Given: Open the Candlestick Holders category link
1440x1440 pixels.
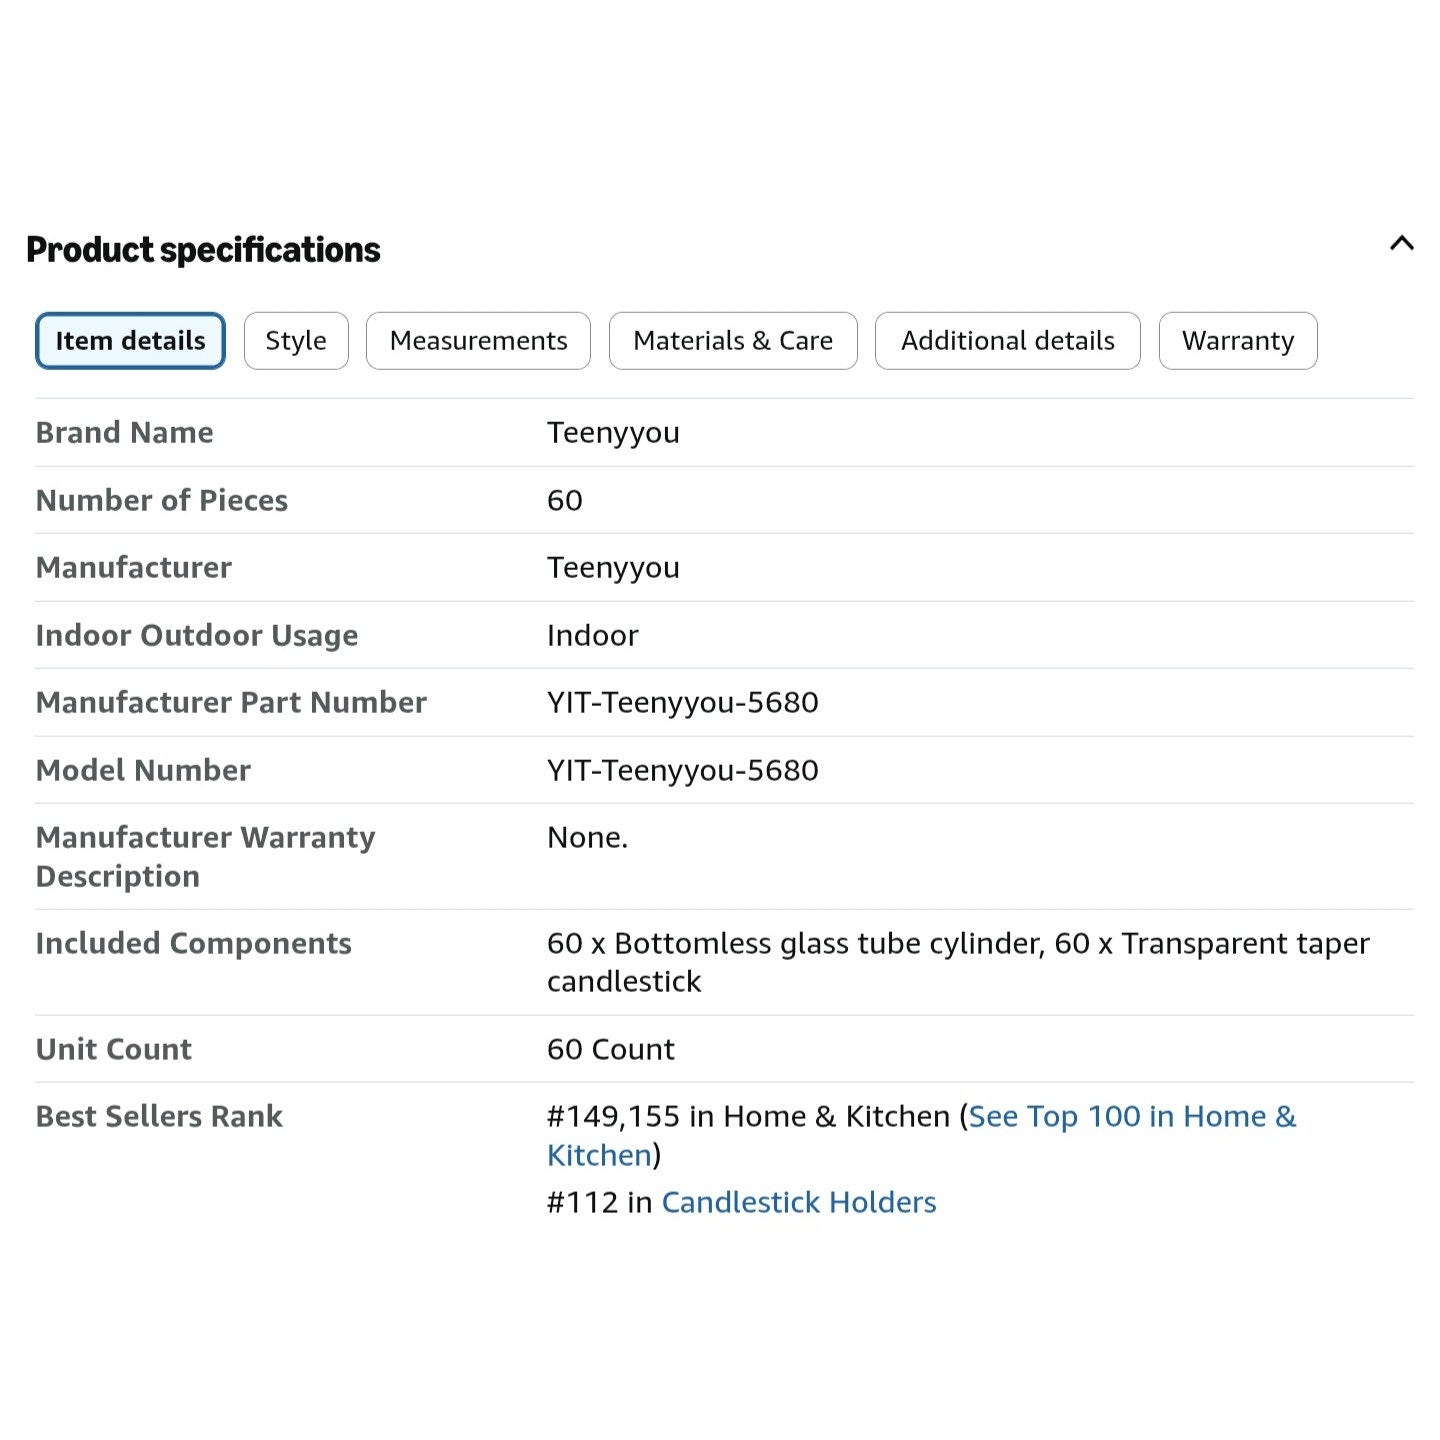Looking at the screenshot, I should pos(799,1202).
